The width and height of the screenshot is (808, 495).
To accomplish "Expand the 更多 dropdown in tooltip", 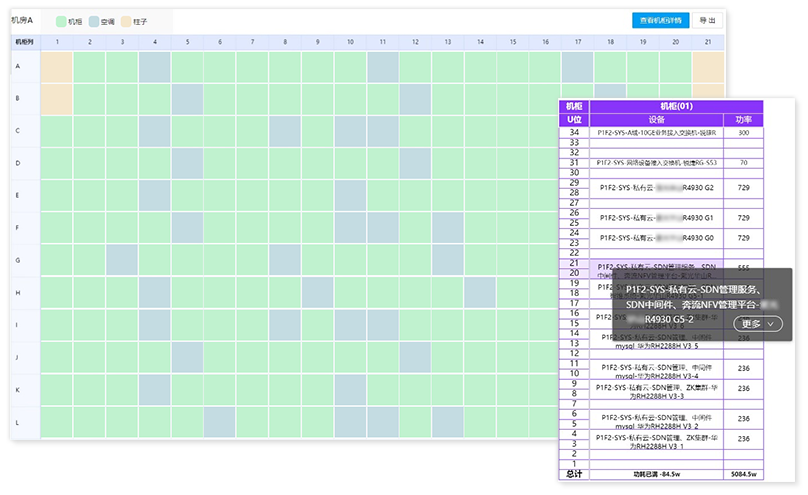I will point(756,324).
